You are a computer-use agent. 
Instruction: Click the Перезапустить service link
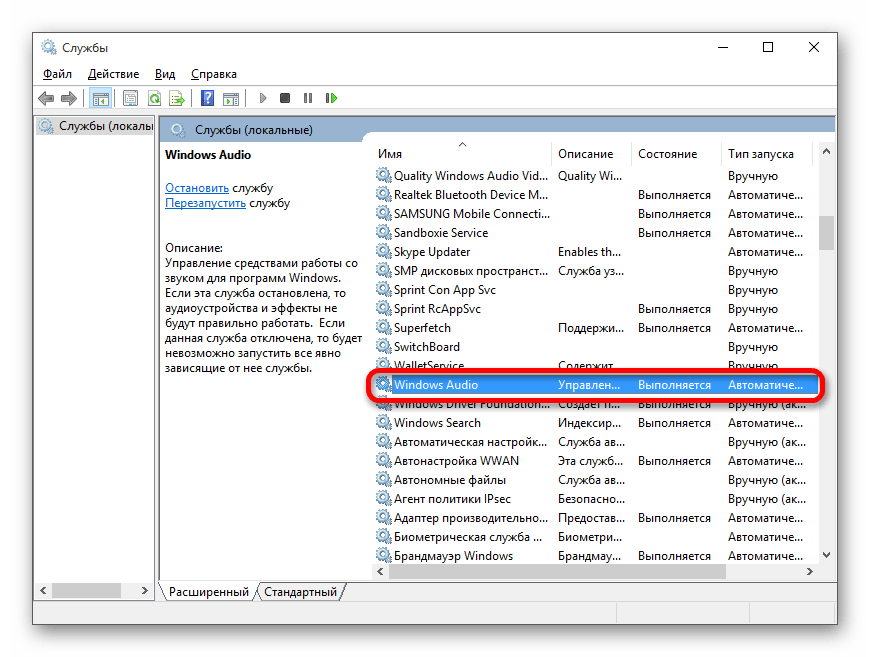(205, 203)
